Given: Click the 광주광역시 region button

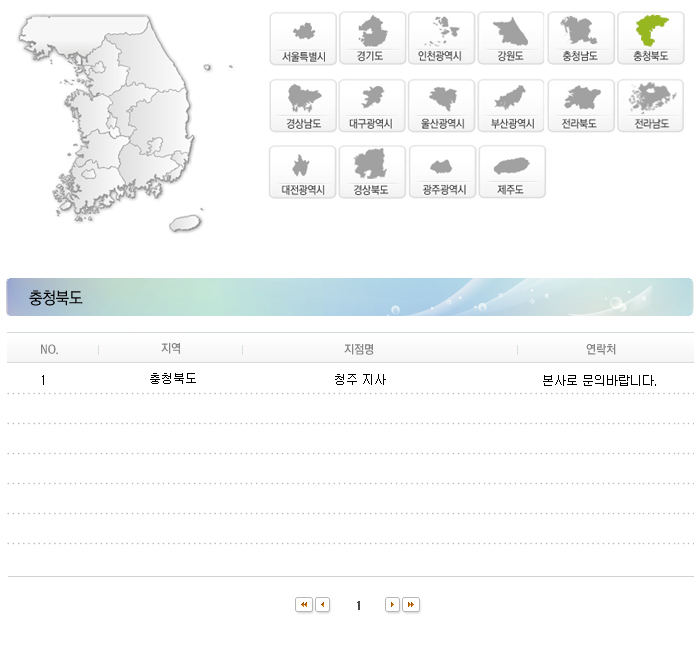Looking at the screenshot, I should tap(443, 172).
